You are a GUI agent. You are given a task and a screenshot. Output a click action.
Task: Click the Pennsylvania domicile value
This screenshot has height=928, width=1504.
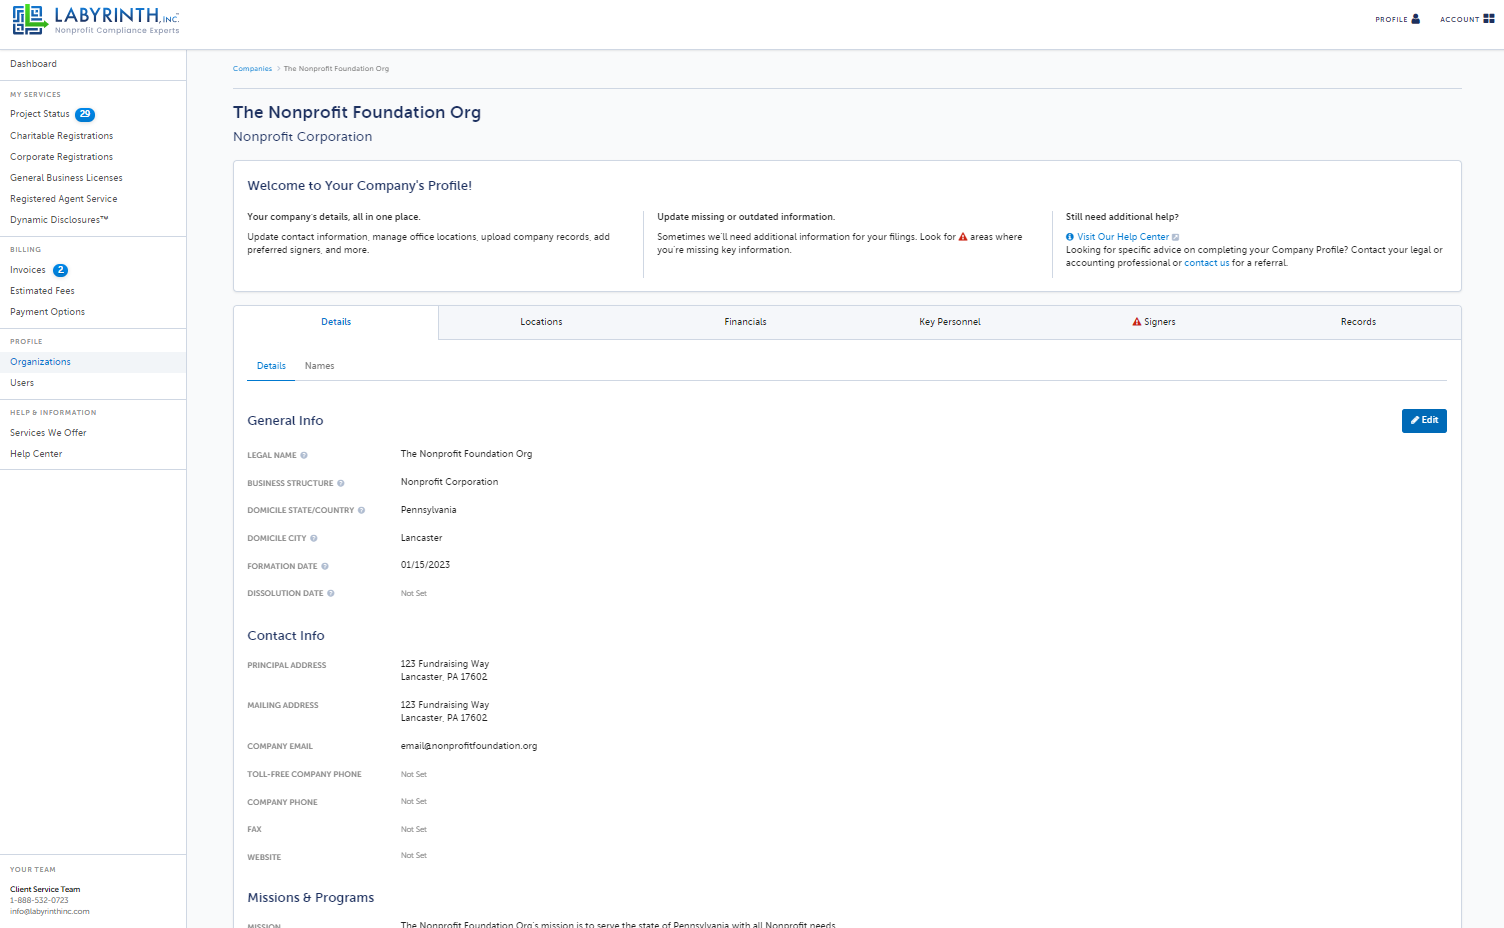[428, 510]
